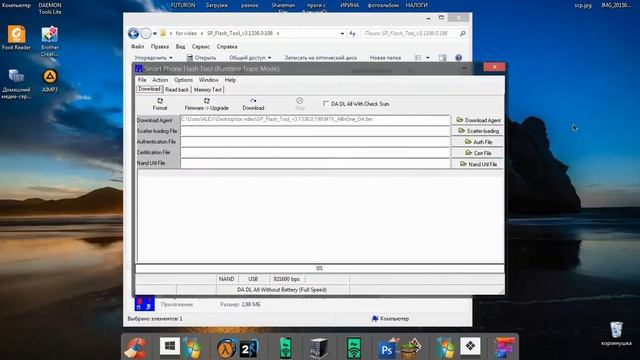Change the Explorer view mode icon
The width and height of the screenshot is (640, 360).
[418, 58]
